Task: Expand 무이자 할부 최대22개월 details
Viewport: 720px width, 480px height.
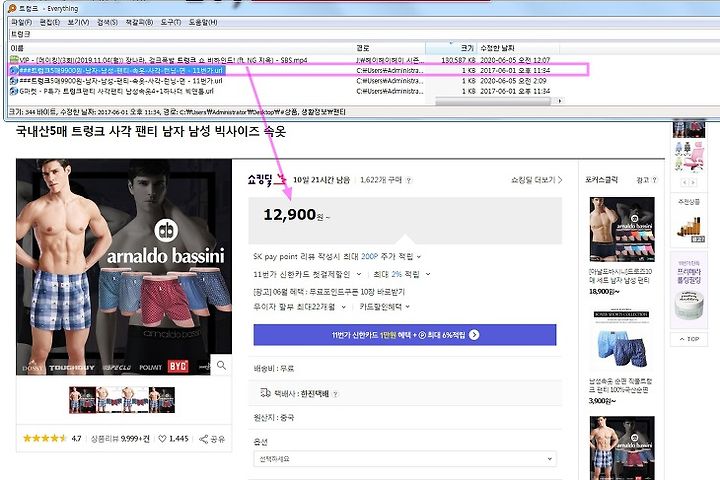Action: click(343, 307)
